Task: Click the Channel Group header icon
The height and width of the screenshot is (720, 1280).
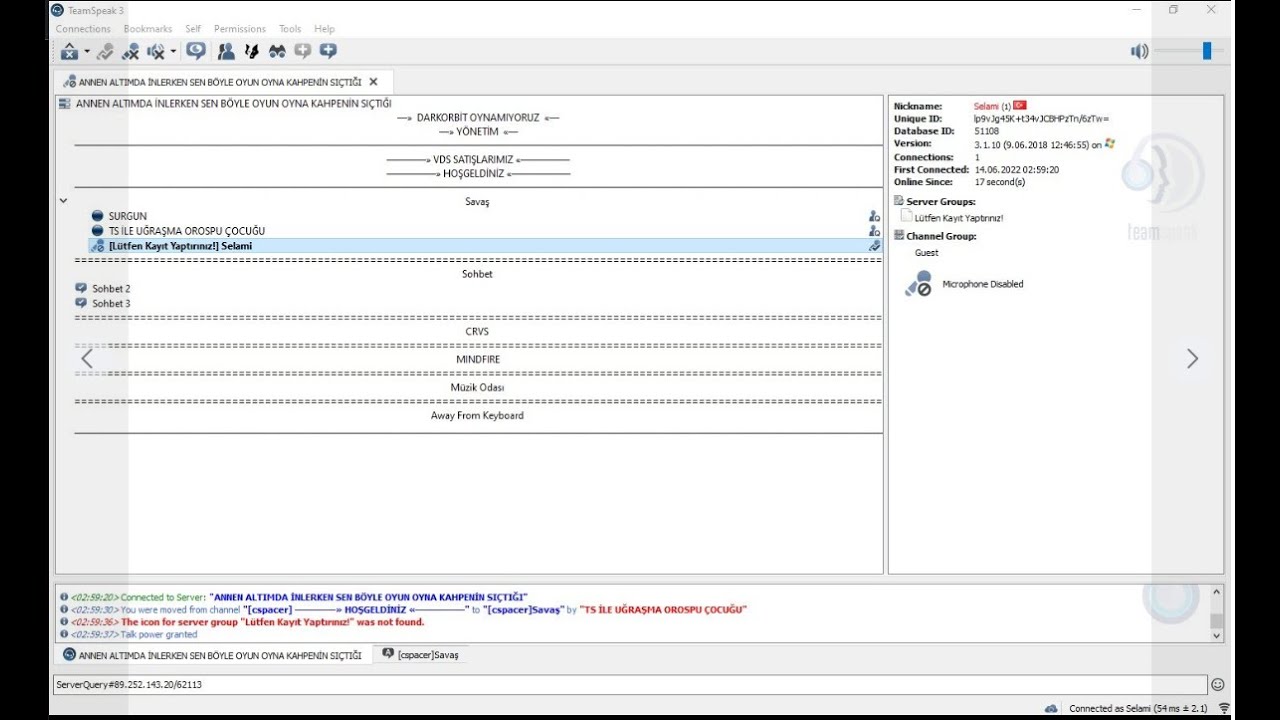Action: tap(899, 236)
